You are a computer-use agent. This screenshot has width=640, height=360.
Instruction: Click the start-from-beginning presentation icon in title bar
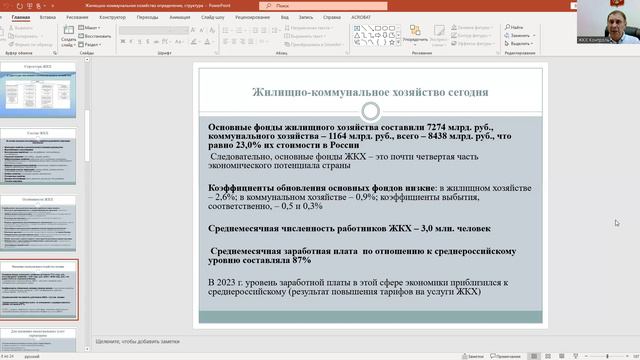(x=30, y=6)
